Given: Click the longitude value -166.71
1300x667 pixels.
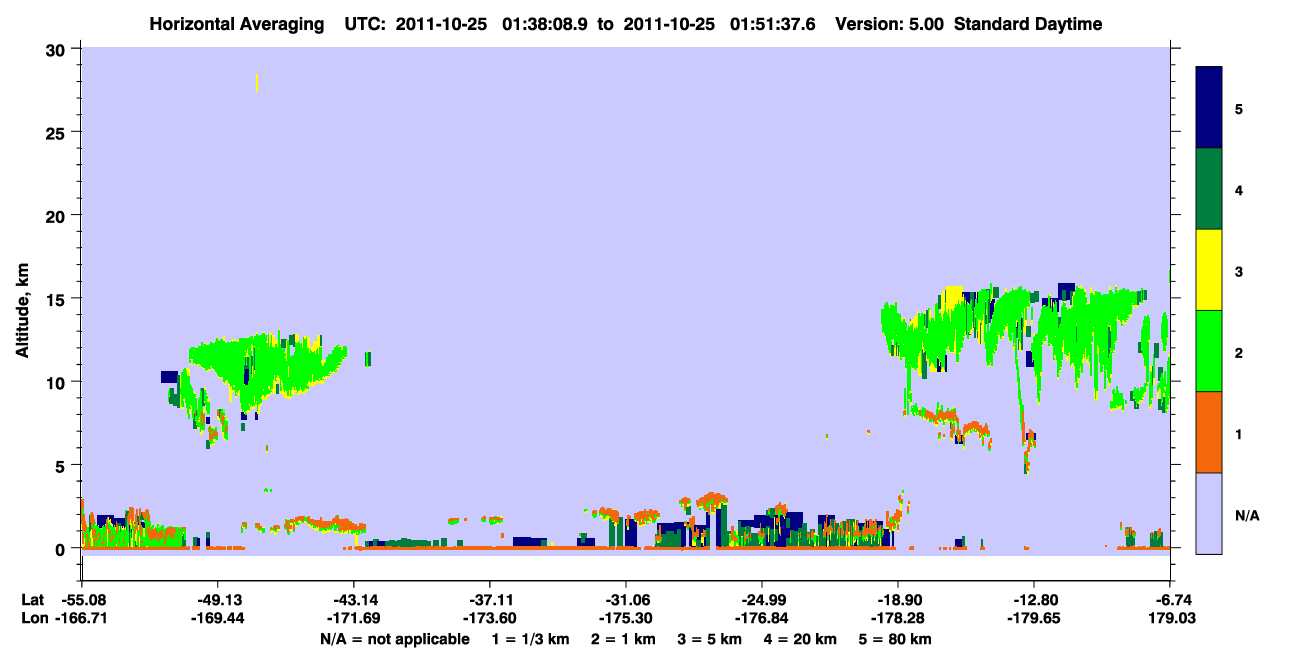Looking at the screenshot, I should point(81,619).
